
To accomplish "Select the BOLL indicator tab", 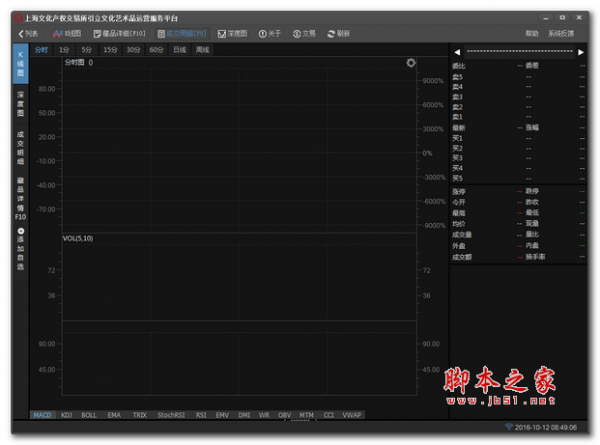I will pos(89,415).
